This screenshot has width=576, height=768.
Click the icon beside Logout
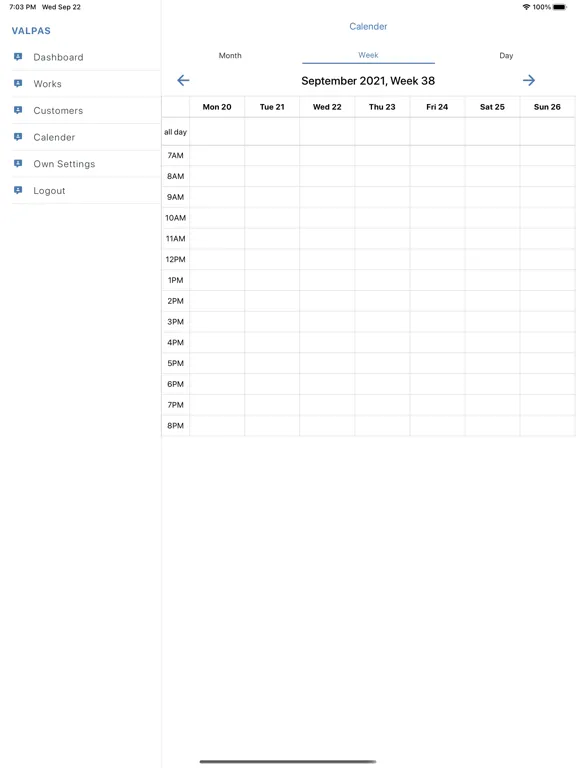18,191
